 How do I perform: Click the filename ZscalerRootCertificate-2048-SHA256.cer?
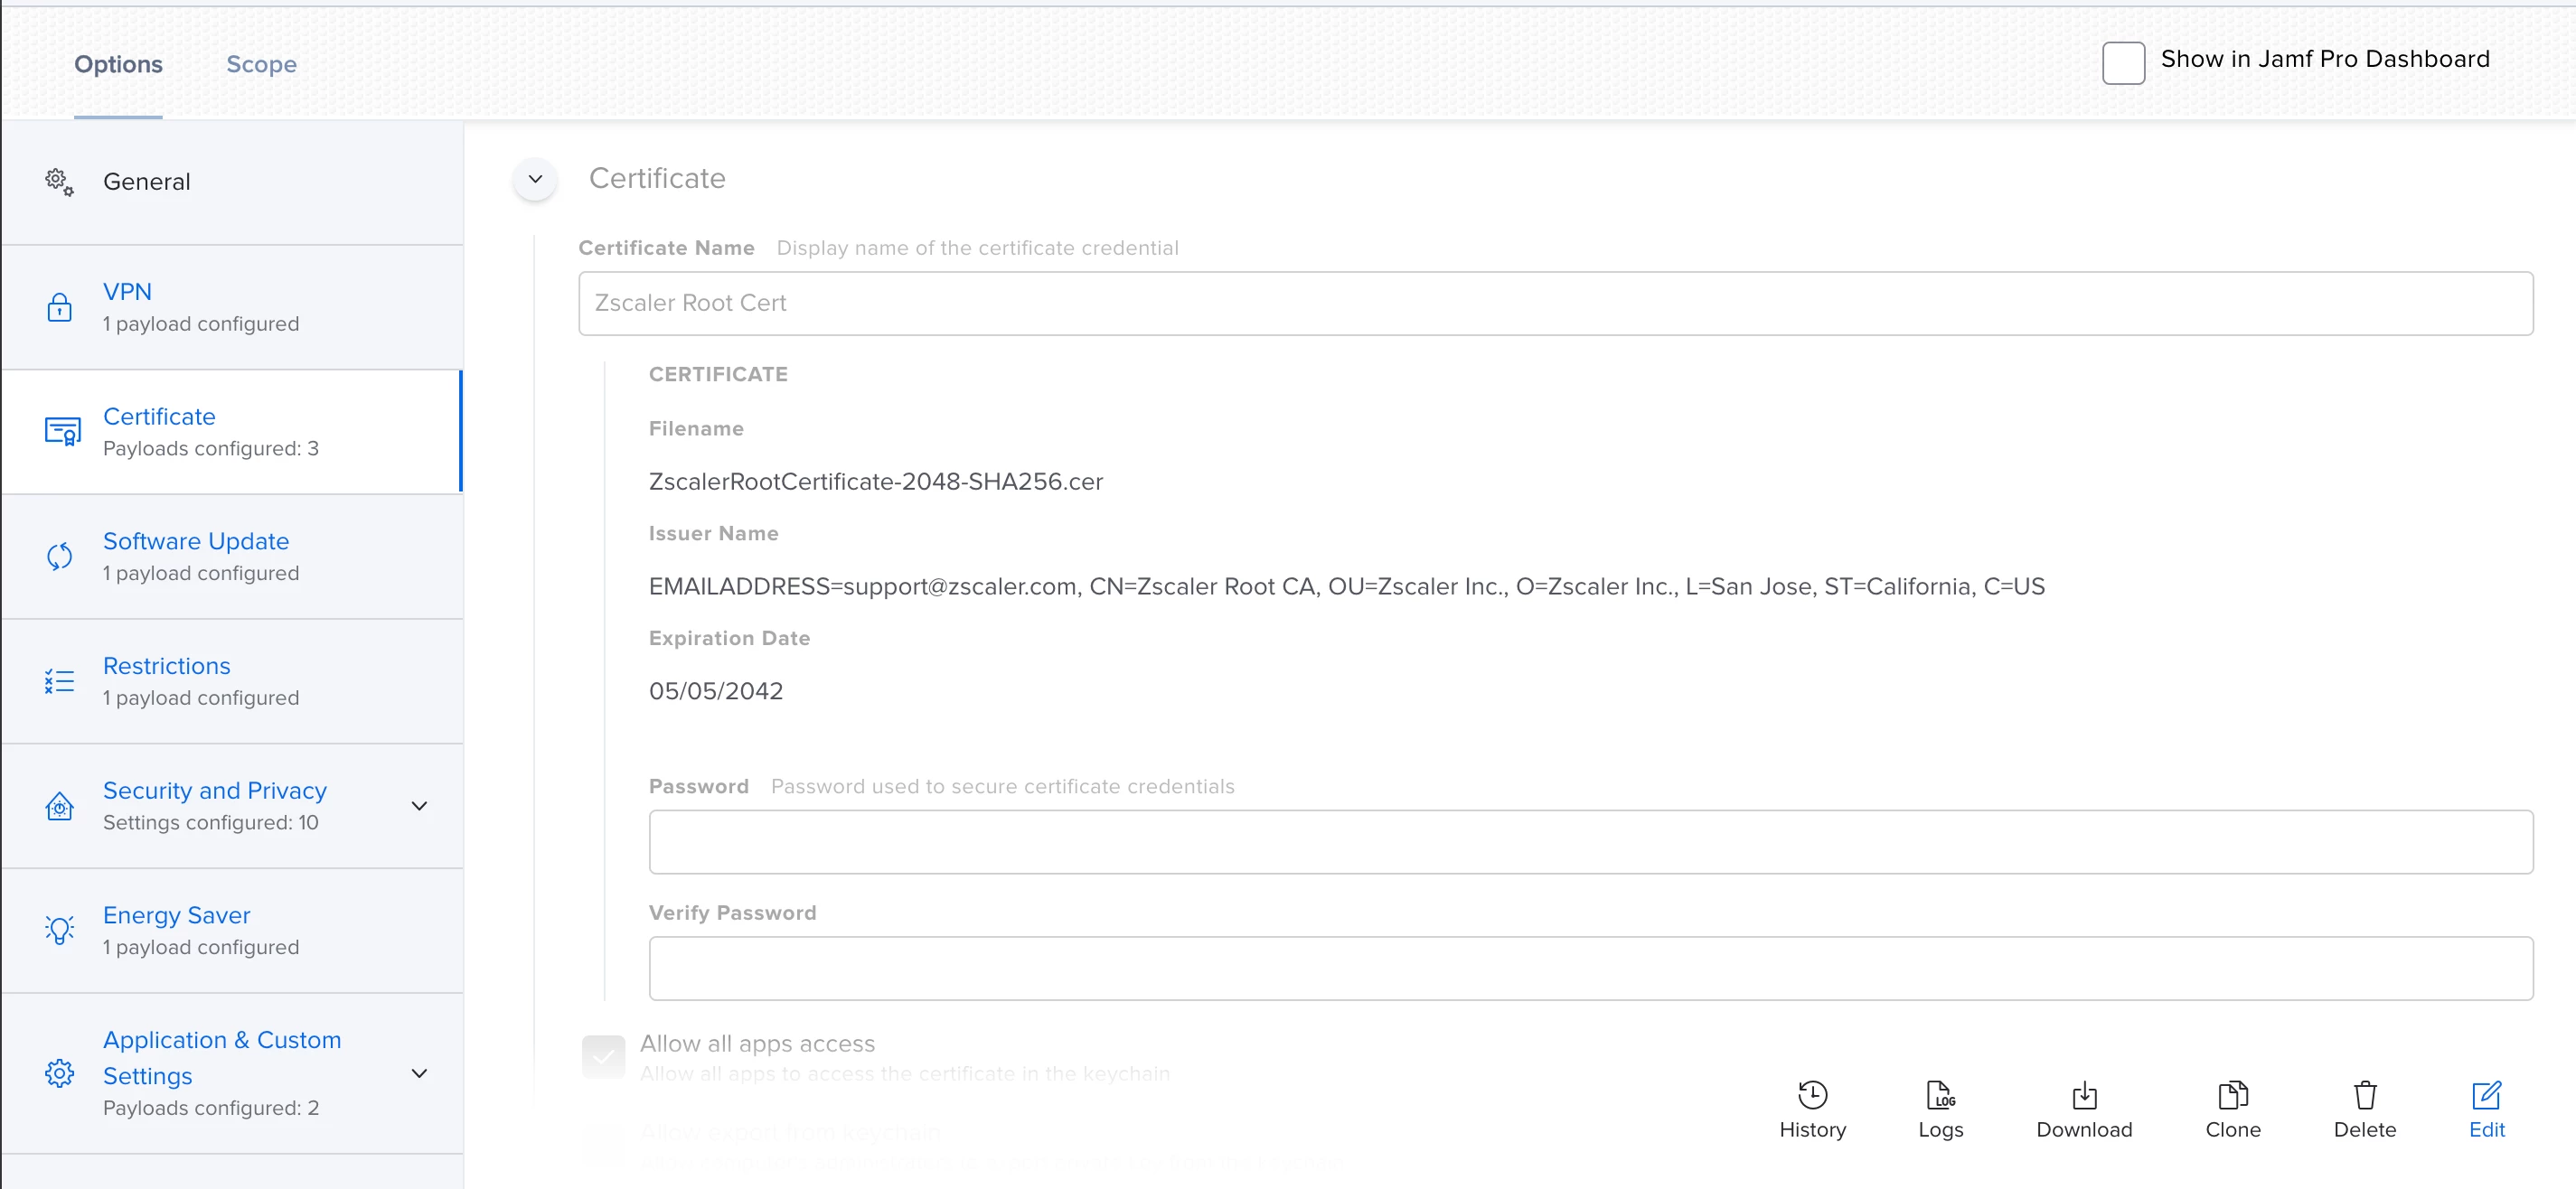[x=875, y=481]
